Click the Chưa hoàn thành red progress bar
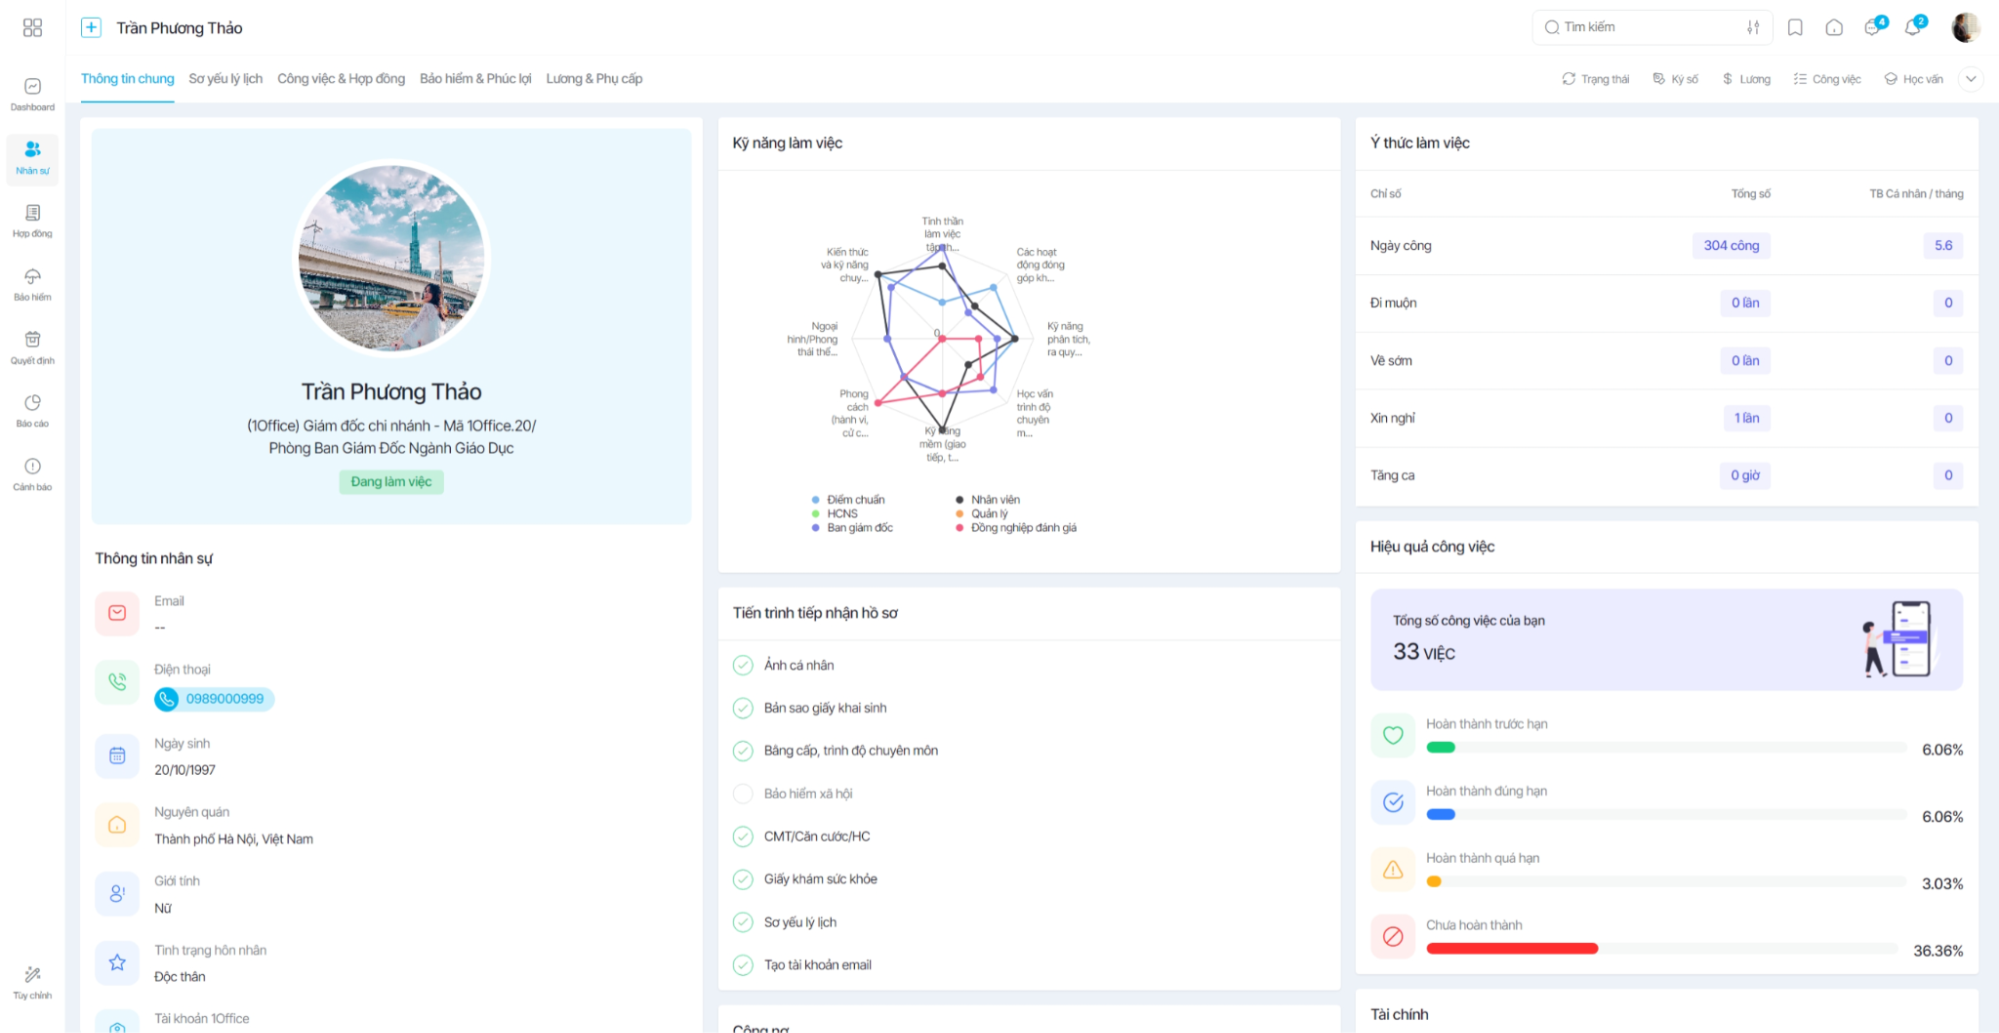Image resolution: width=1999 pixels, height=1033 pixels. 1512,948
